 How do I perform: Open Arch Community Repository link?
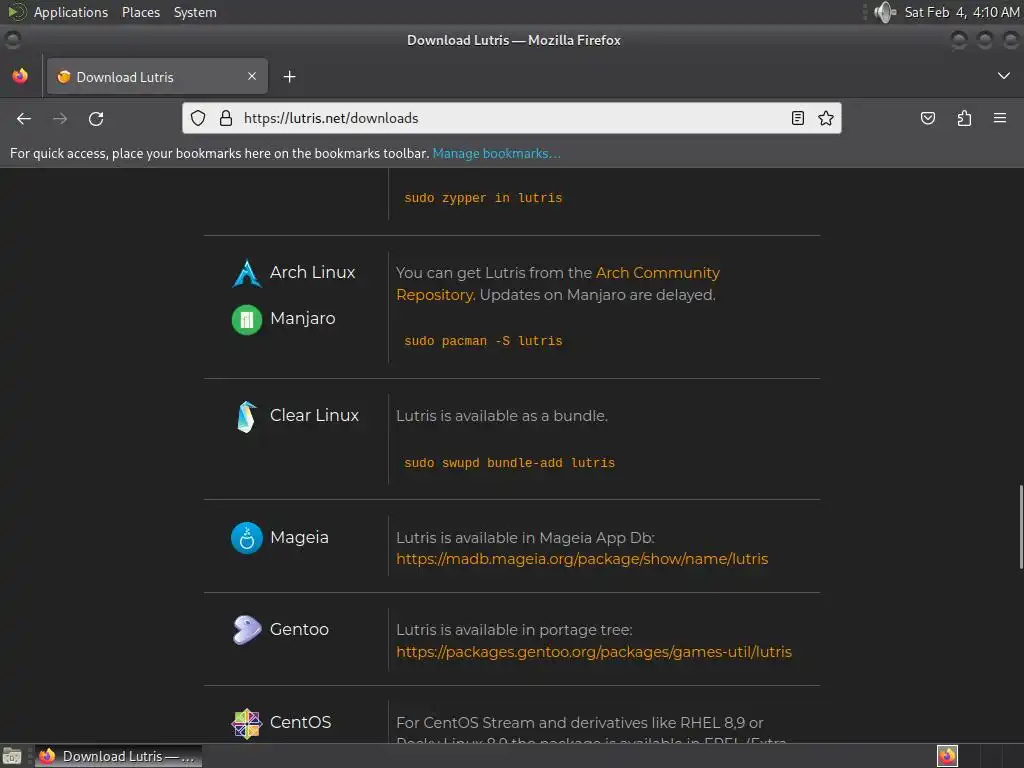558,283
